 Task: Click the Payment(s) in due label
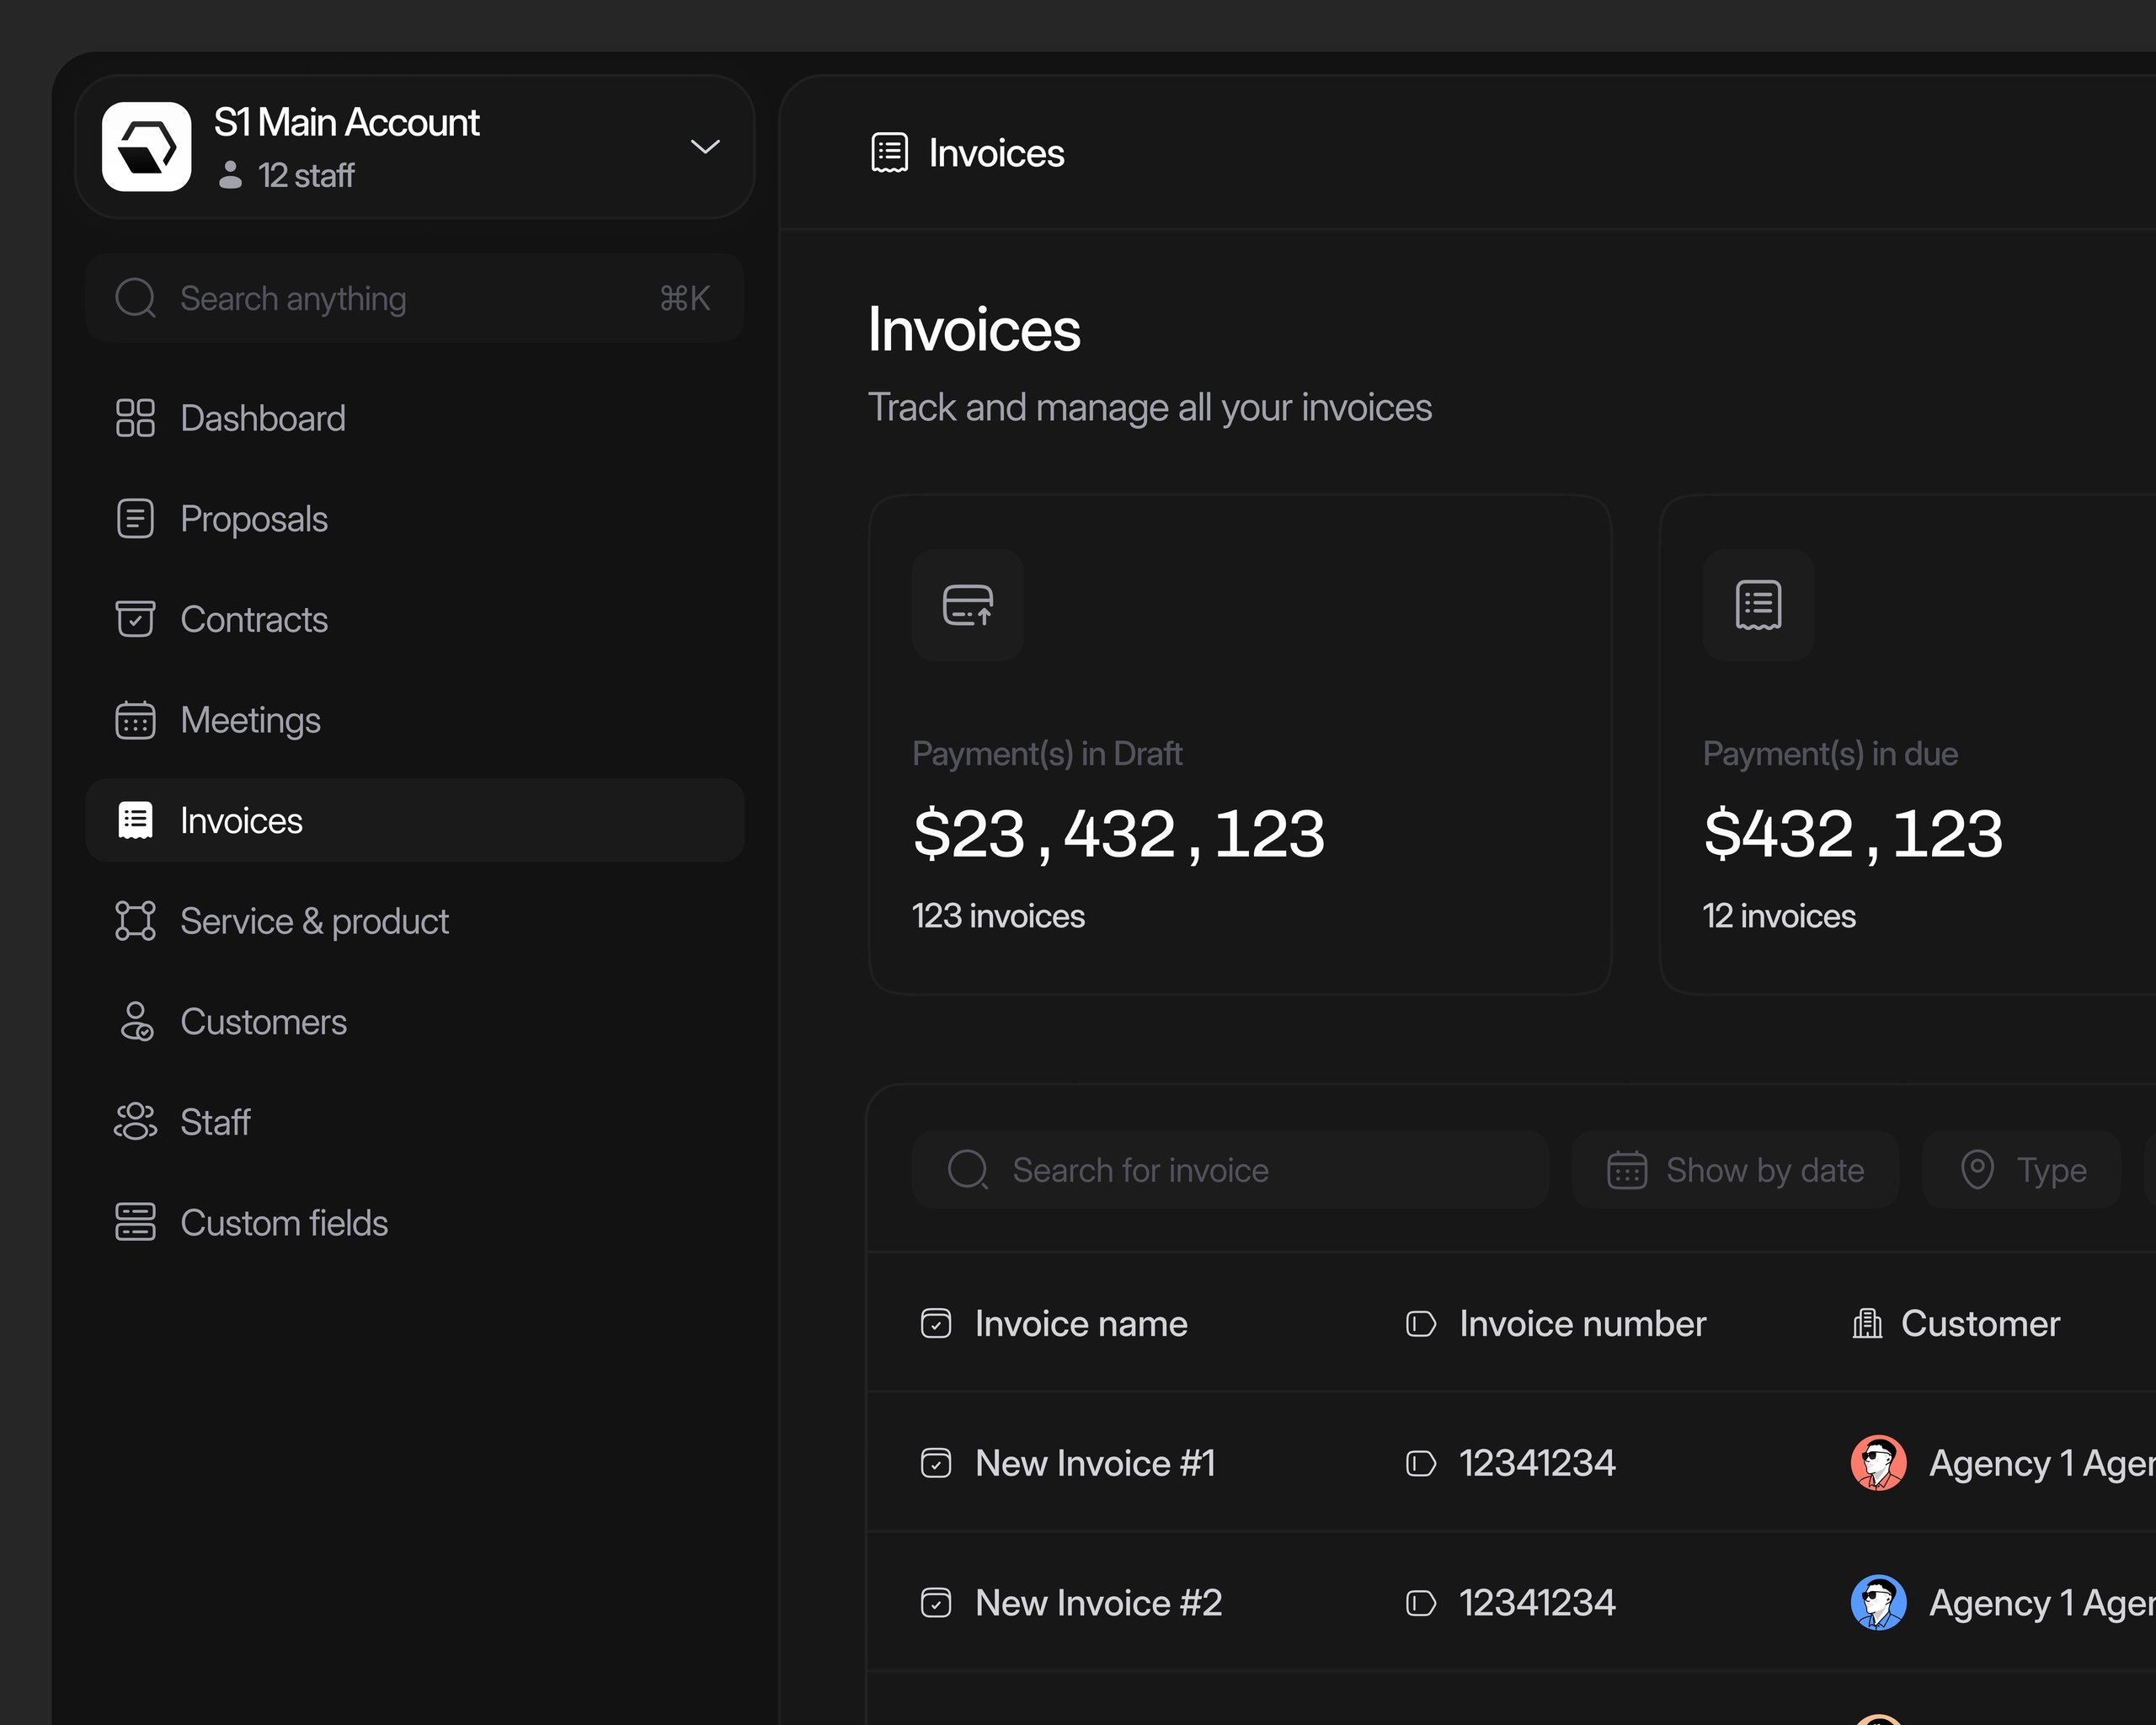pos(1830,753)
